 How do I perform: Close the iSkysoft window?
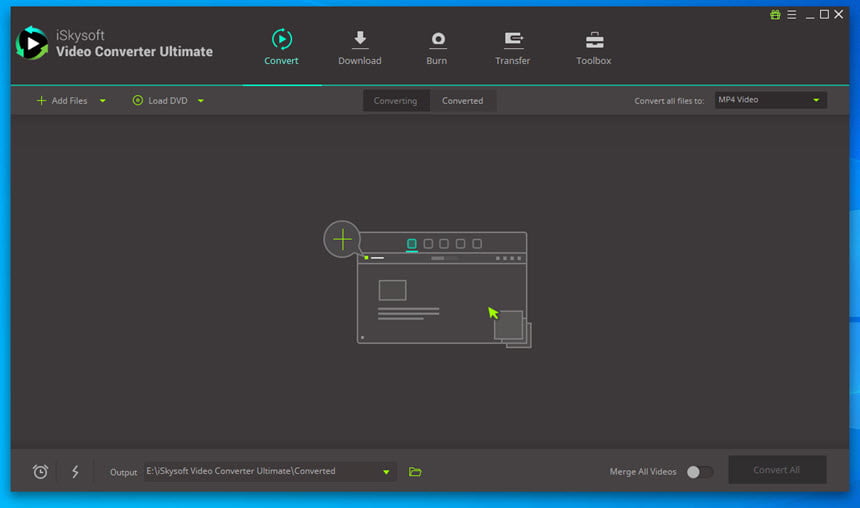[x=839, y=14]
